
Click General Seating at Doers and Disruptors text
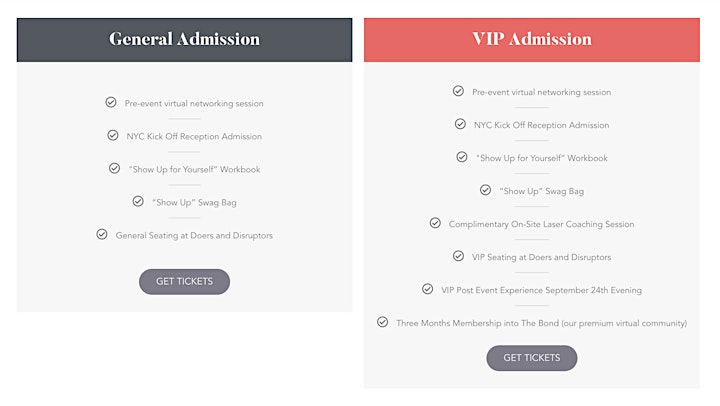click(x=194, y=236)
